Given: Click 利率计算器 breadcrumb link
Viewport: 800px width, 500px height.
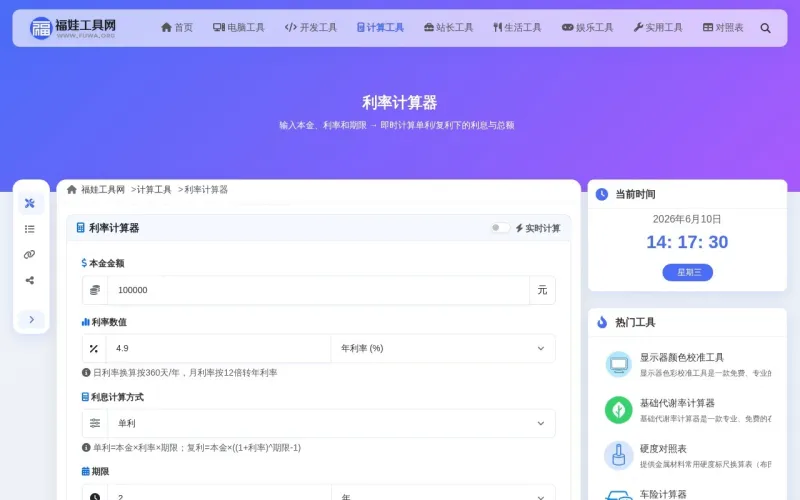Looking at the screenshot, I should coord(206,189).
